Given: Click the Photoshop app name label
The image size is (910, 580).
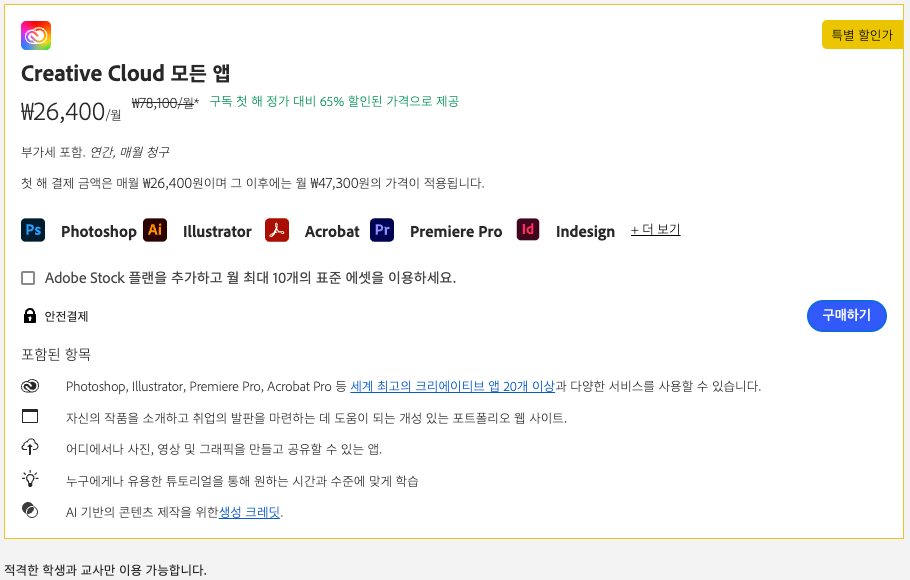Looking at the screenshot, I should click(99, 232).
